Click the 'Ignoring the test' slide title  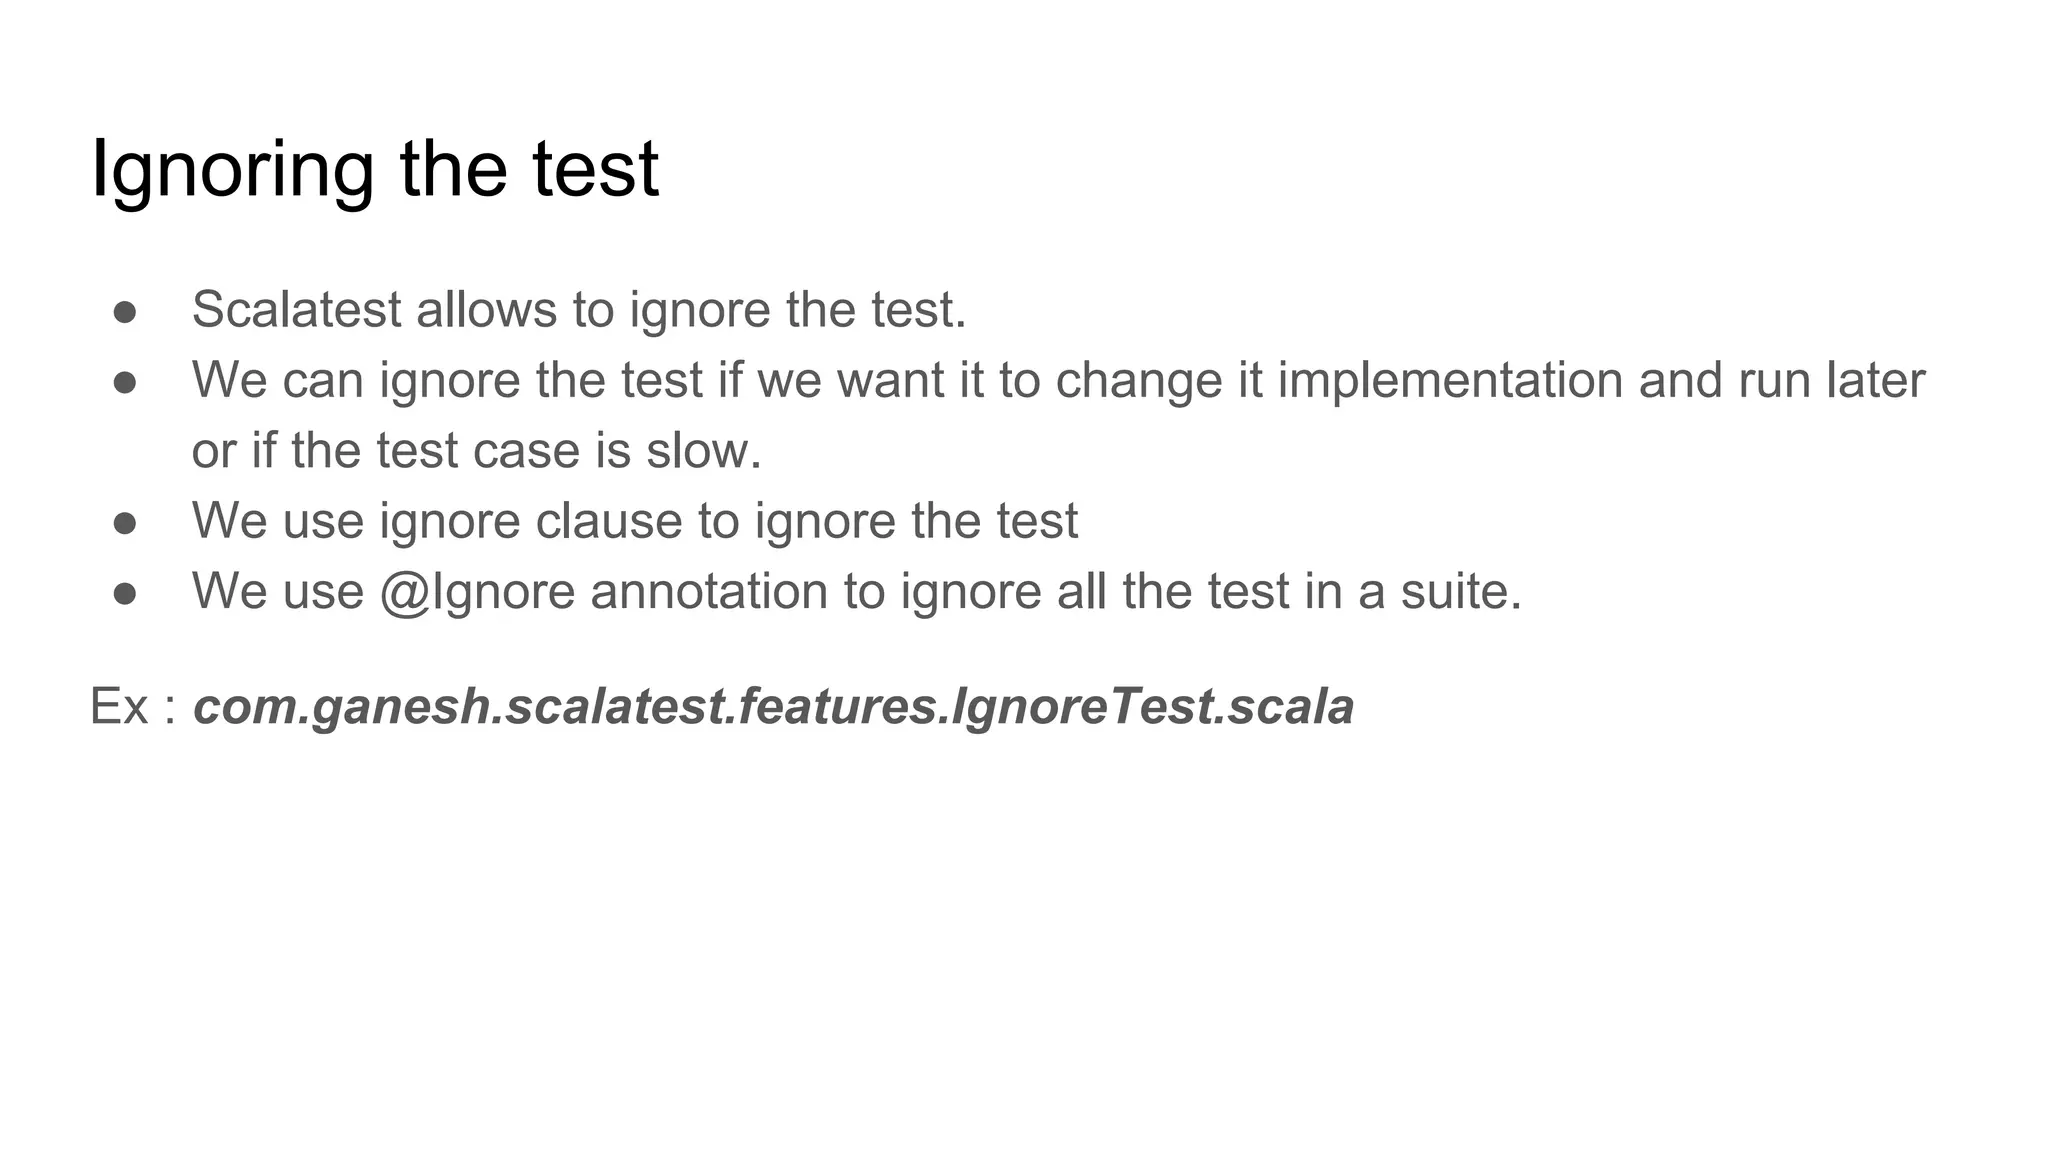point(374,169)
